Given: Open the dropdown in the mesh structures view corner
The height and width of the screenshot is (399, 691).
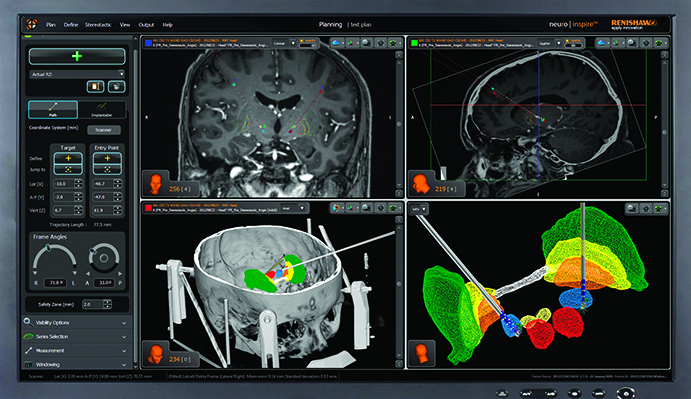Looking at the screenshot, I should (419, 209).
